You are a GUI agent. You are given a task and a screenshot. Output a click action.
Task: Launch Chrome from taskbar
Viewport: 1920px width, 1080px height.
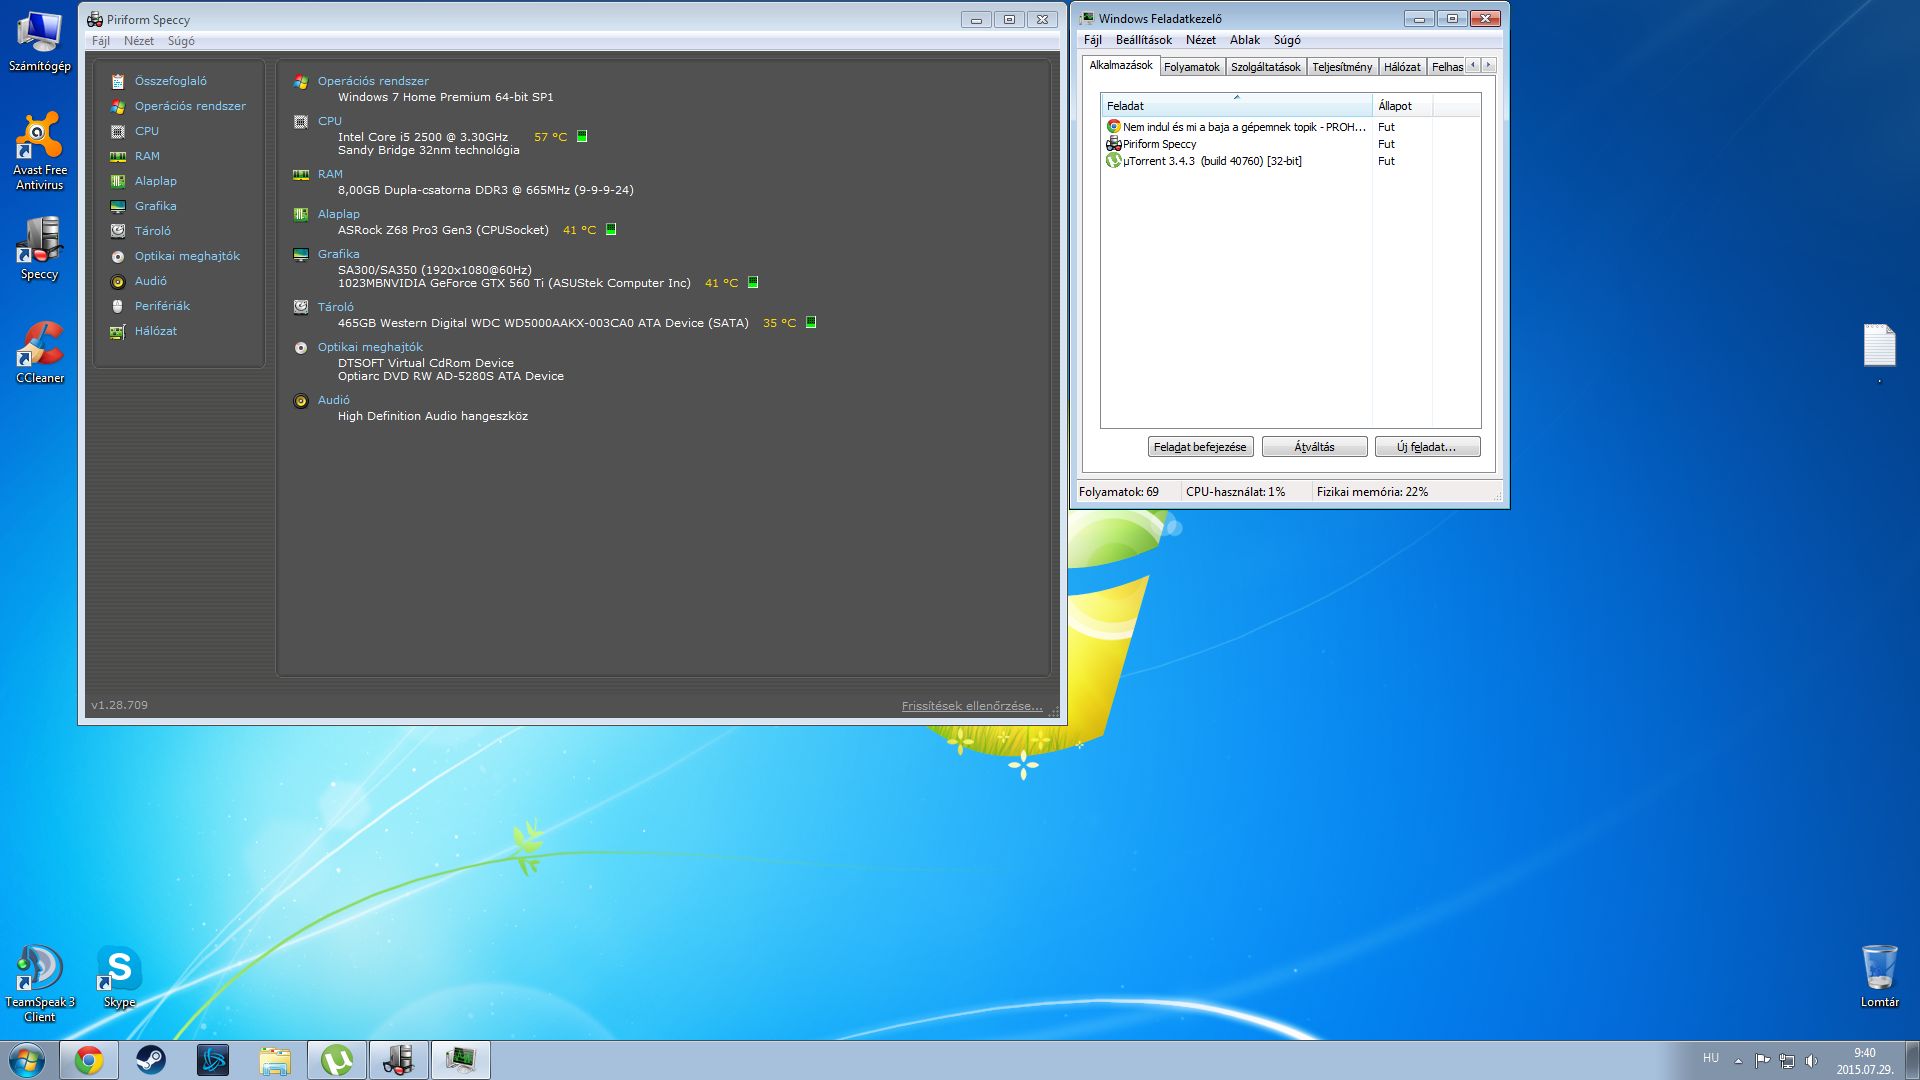(x=89, y=1060)
